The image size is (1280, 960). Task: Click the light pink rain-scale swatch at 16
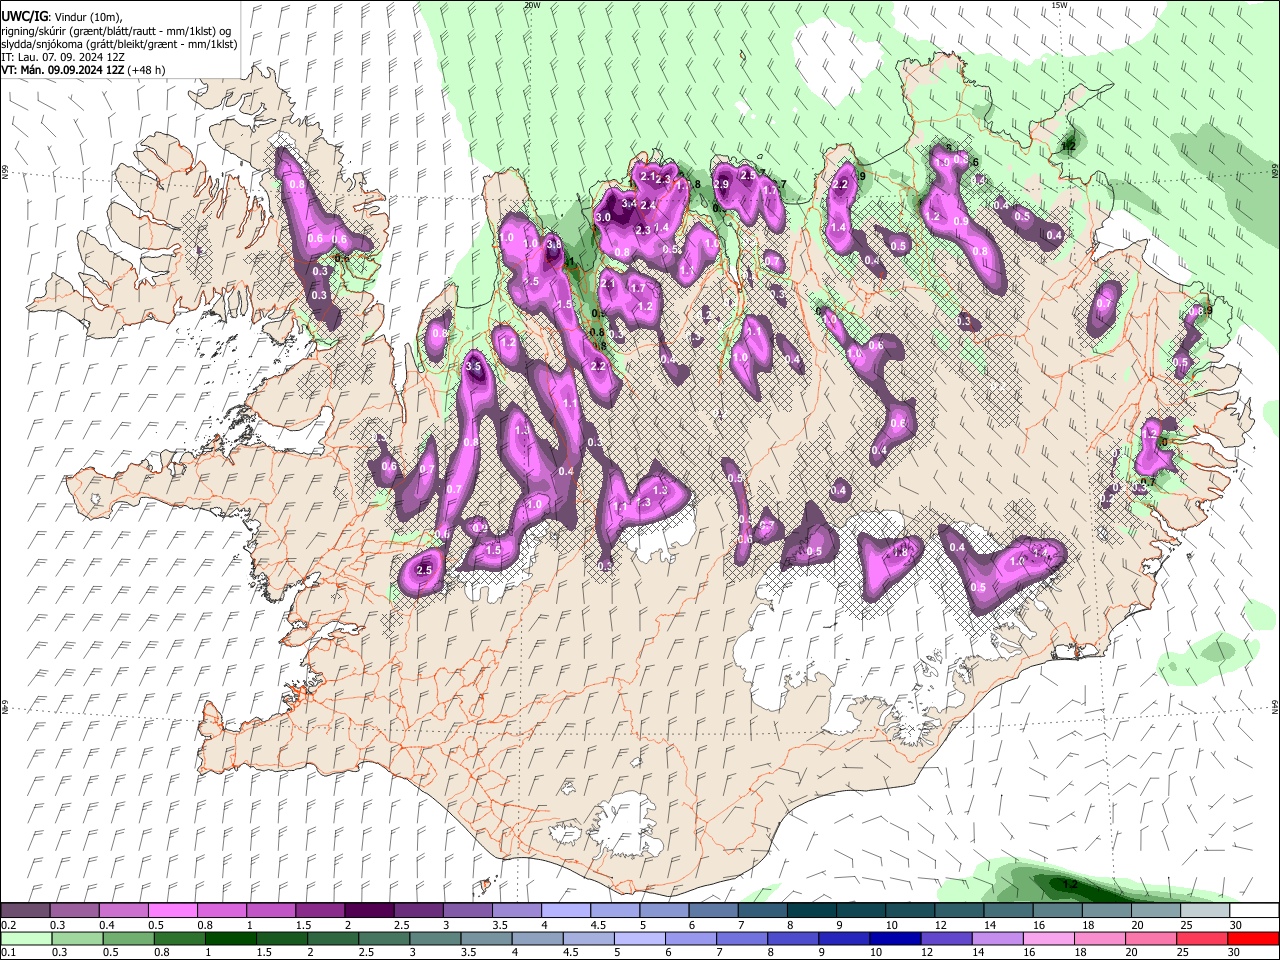tap(1048, 938)
